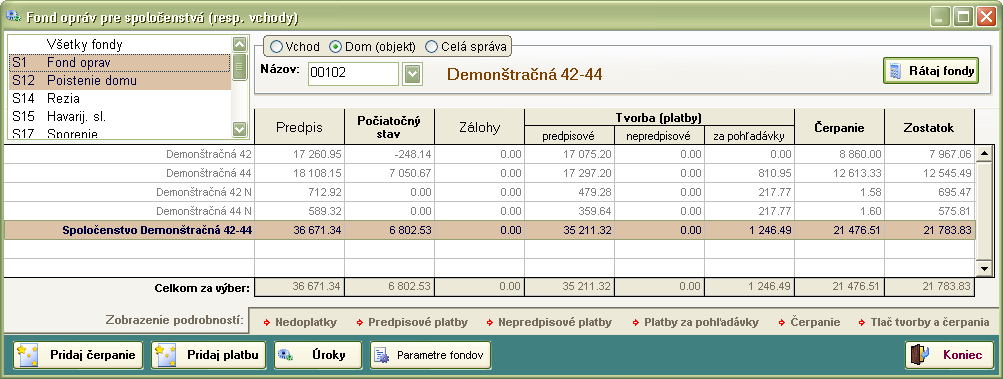
Task: Click the calculator icon on Rátaj fondy
Action: coord(896,71)
